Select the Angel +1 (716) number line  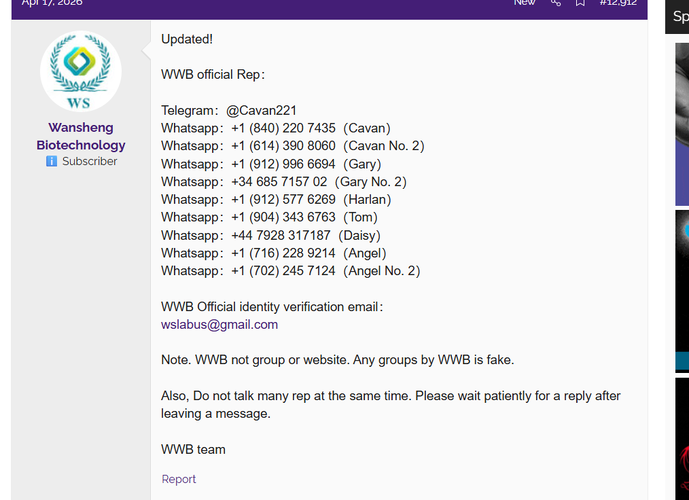[x=274, y=253]
